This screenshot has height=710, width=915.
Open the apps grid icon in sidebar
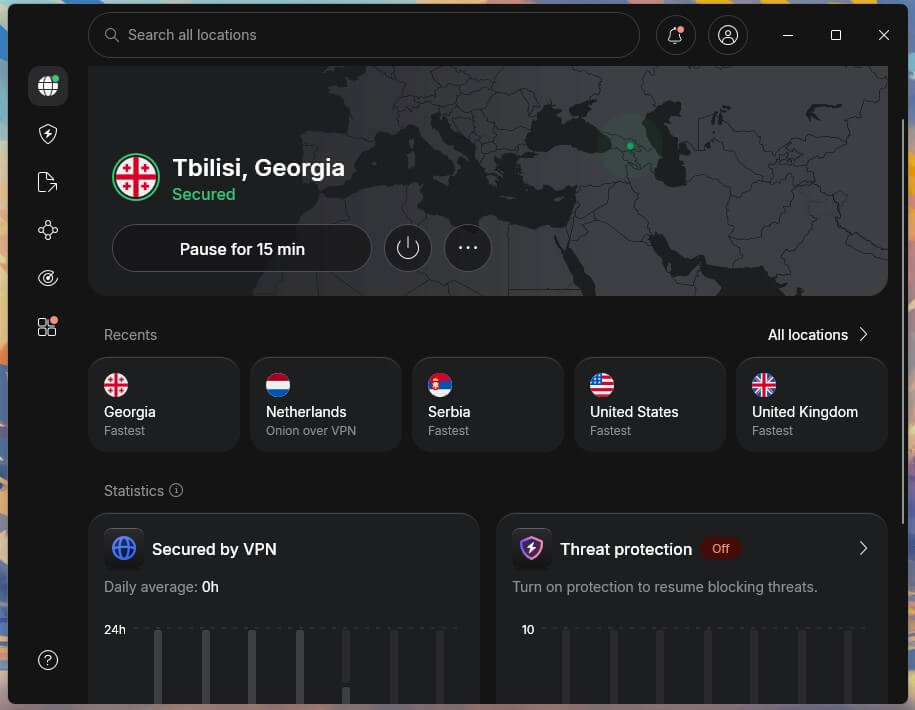[48, 326]
